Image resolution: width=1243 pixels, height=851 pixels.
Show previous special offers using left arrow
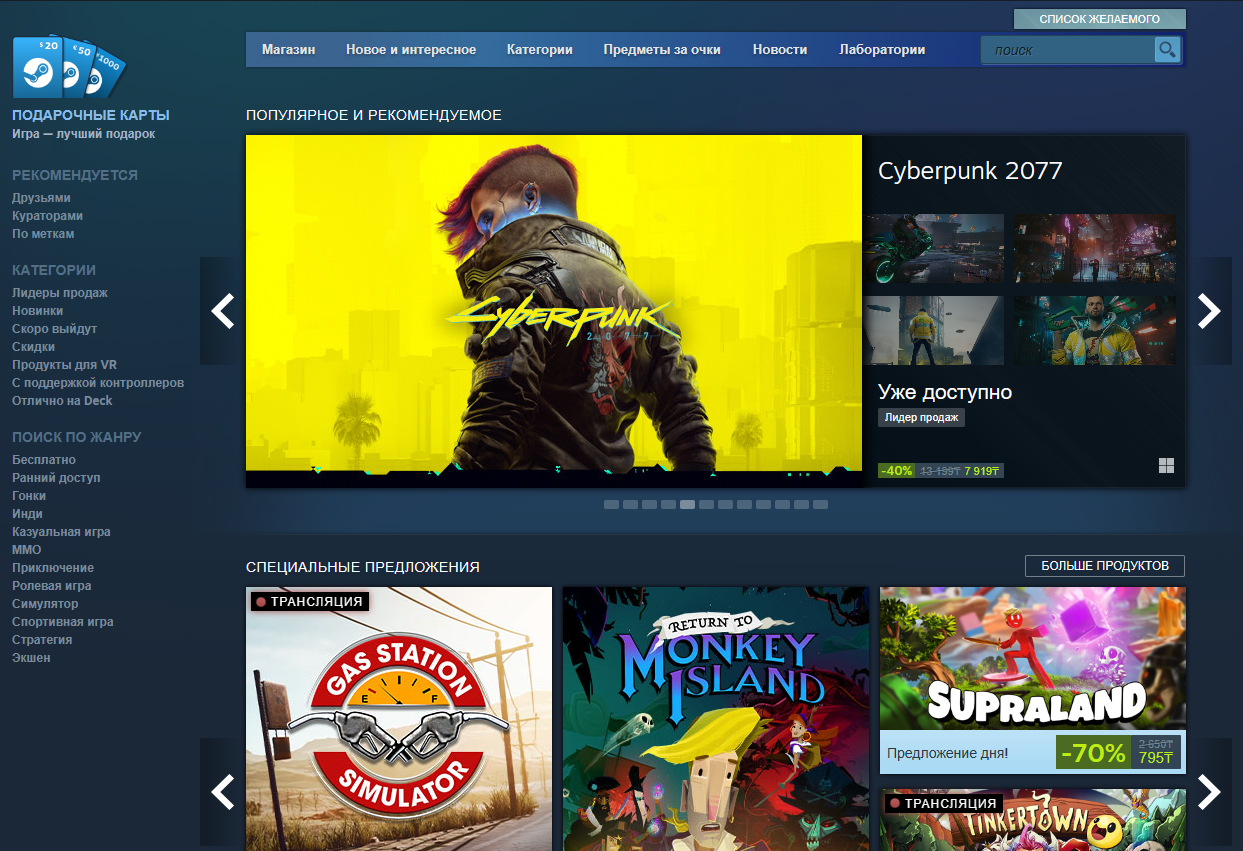[x=223, y=792]
